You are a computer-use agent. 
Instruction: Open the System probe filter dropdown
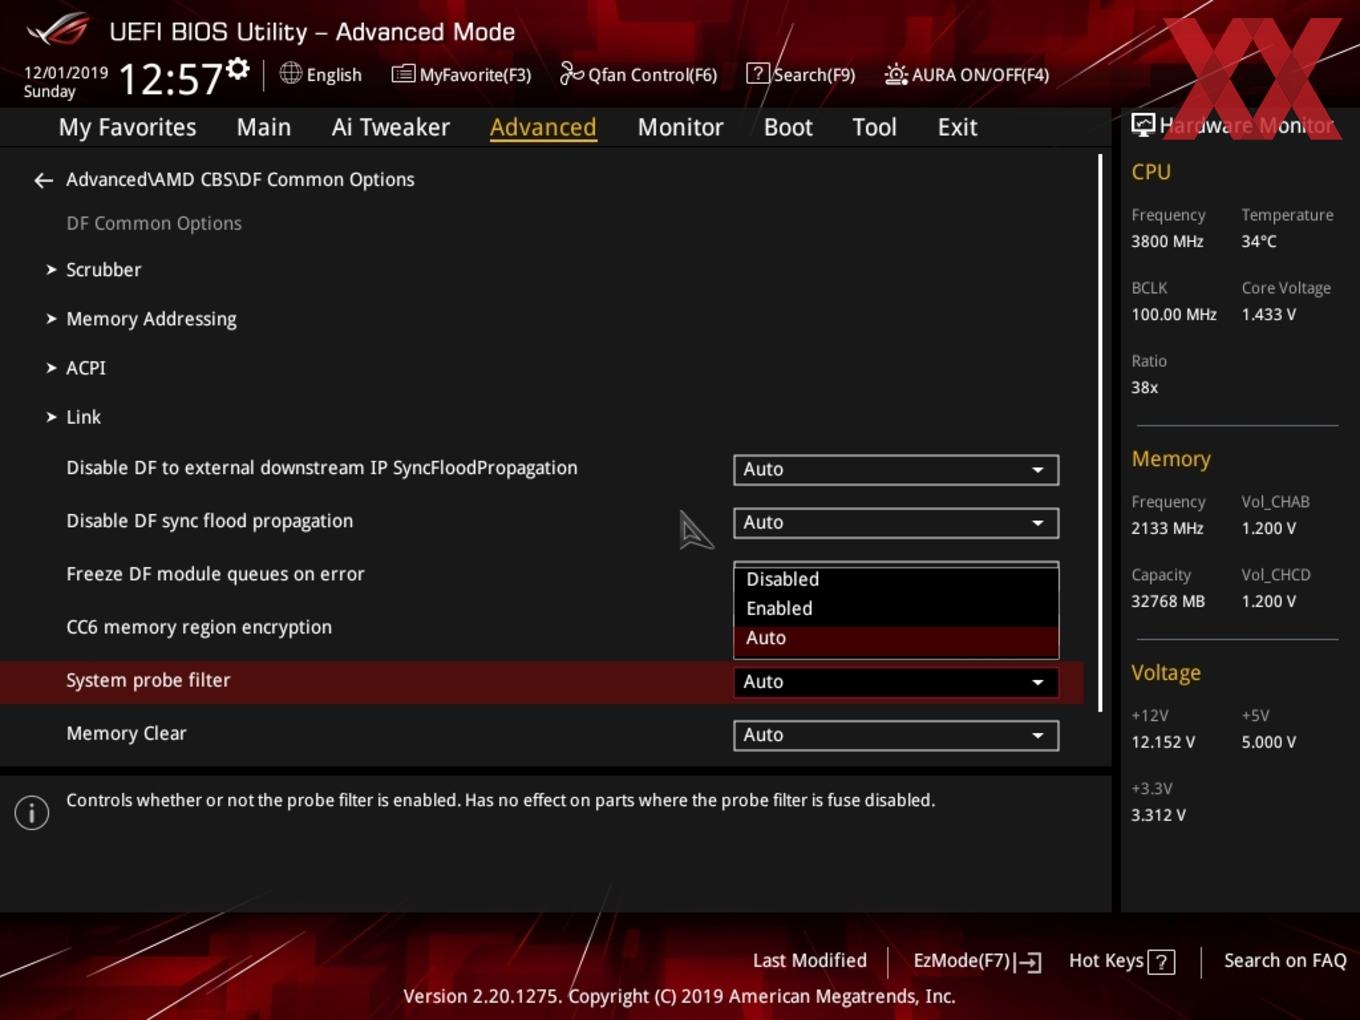click(x=896, y=682)
